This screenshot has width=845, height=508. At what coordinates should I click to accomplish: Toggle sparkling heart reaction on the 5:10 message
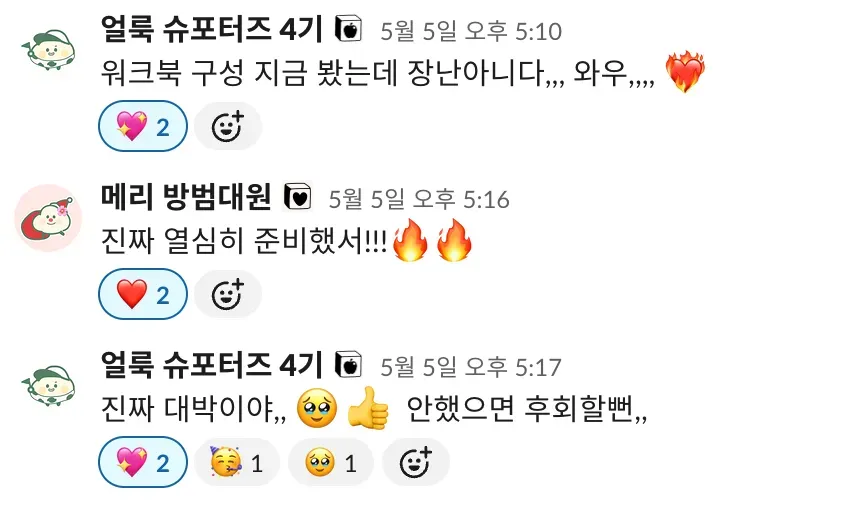tap(143, 126)
